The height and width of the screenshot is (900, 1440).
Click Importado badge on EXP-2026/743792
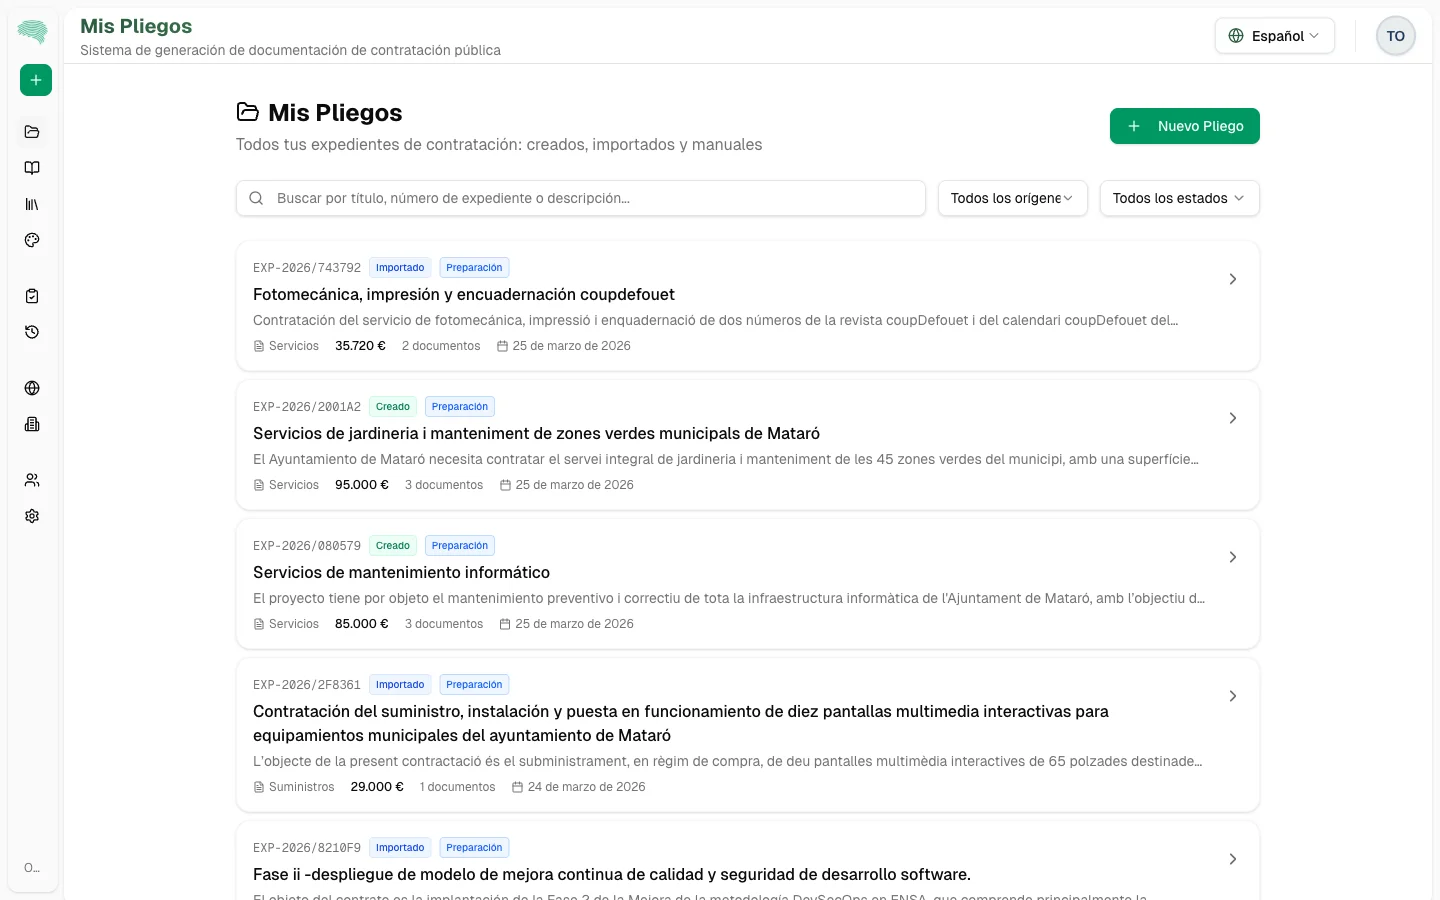tap(400, 268)
